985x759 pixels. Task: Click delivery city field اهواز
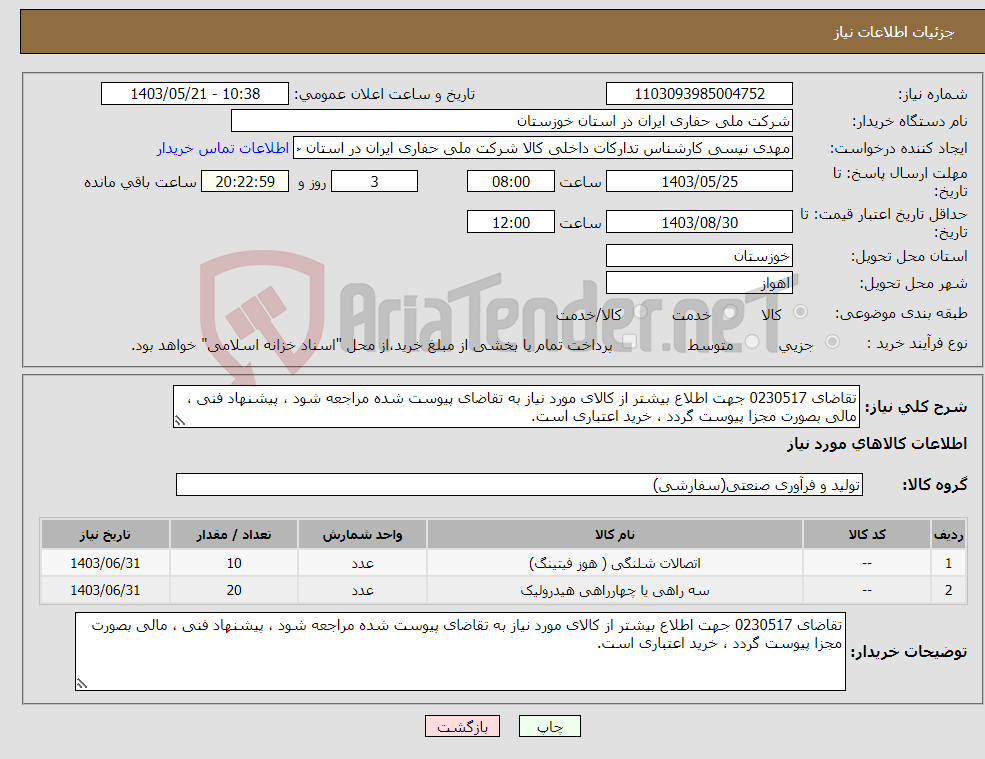point(699,283)
